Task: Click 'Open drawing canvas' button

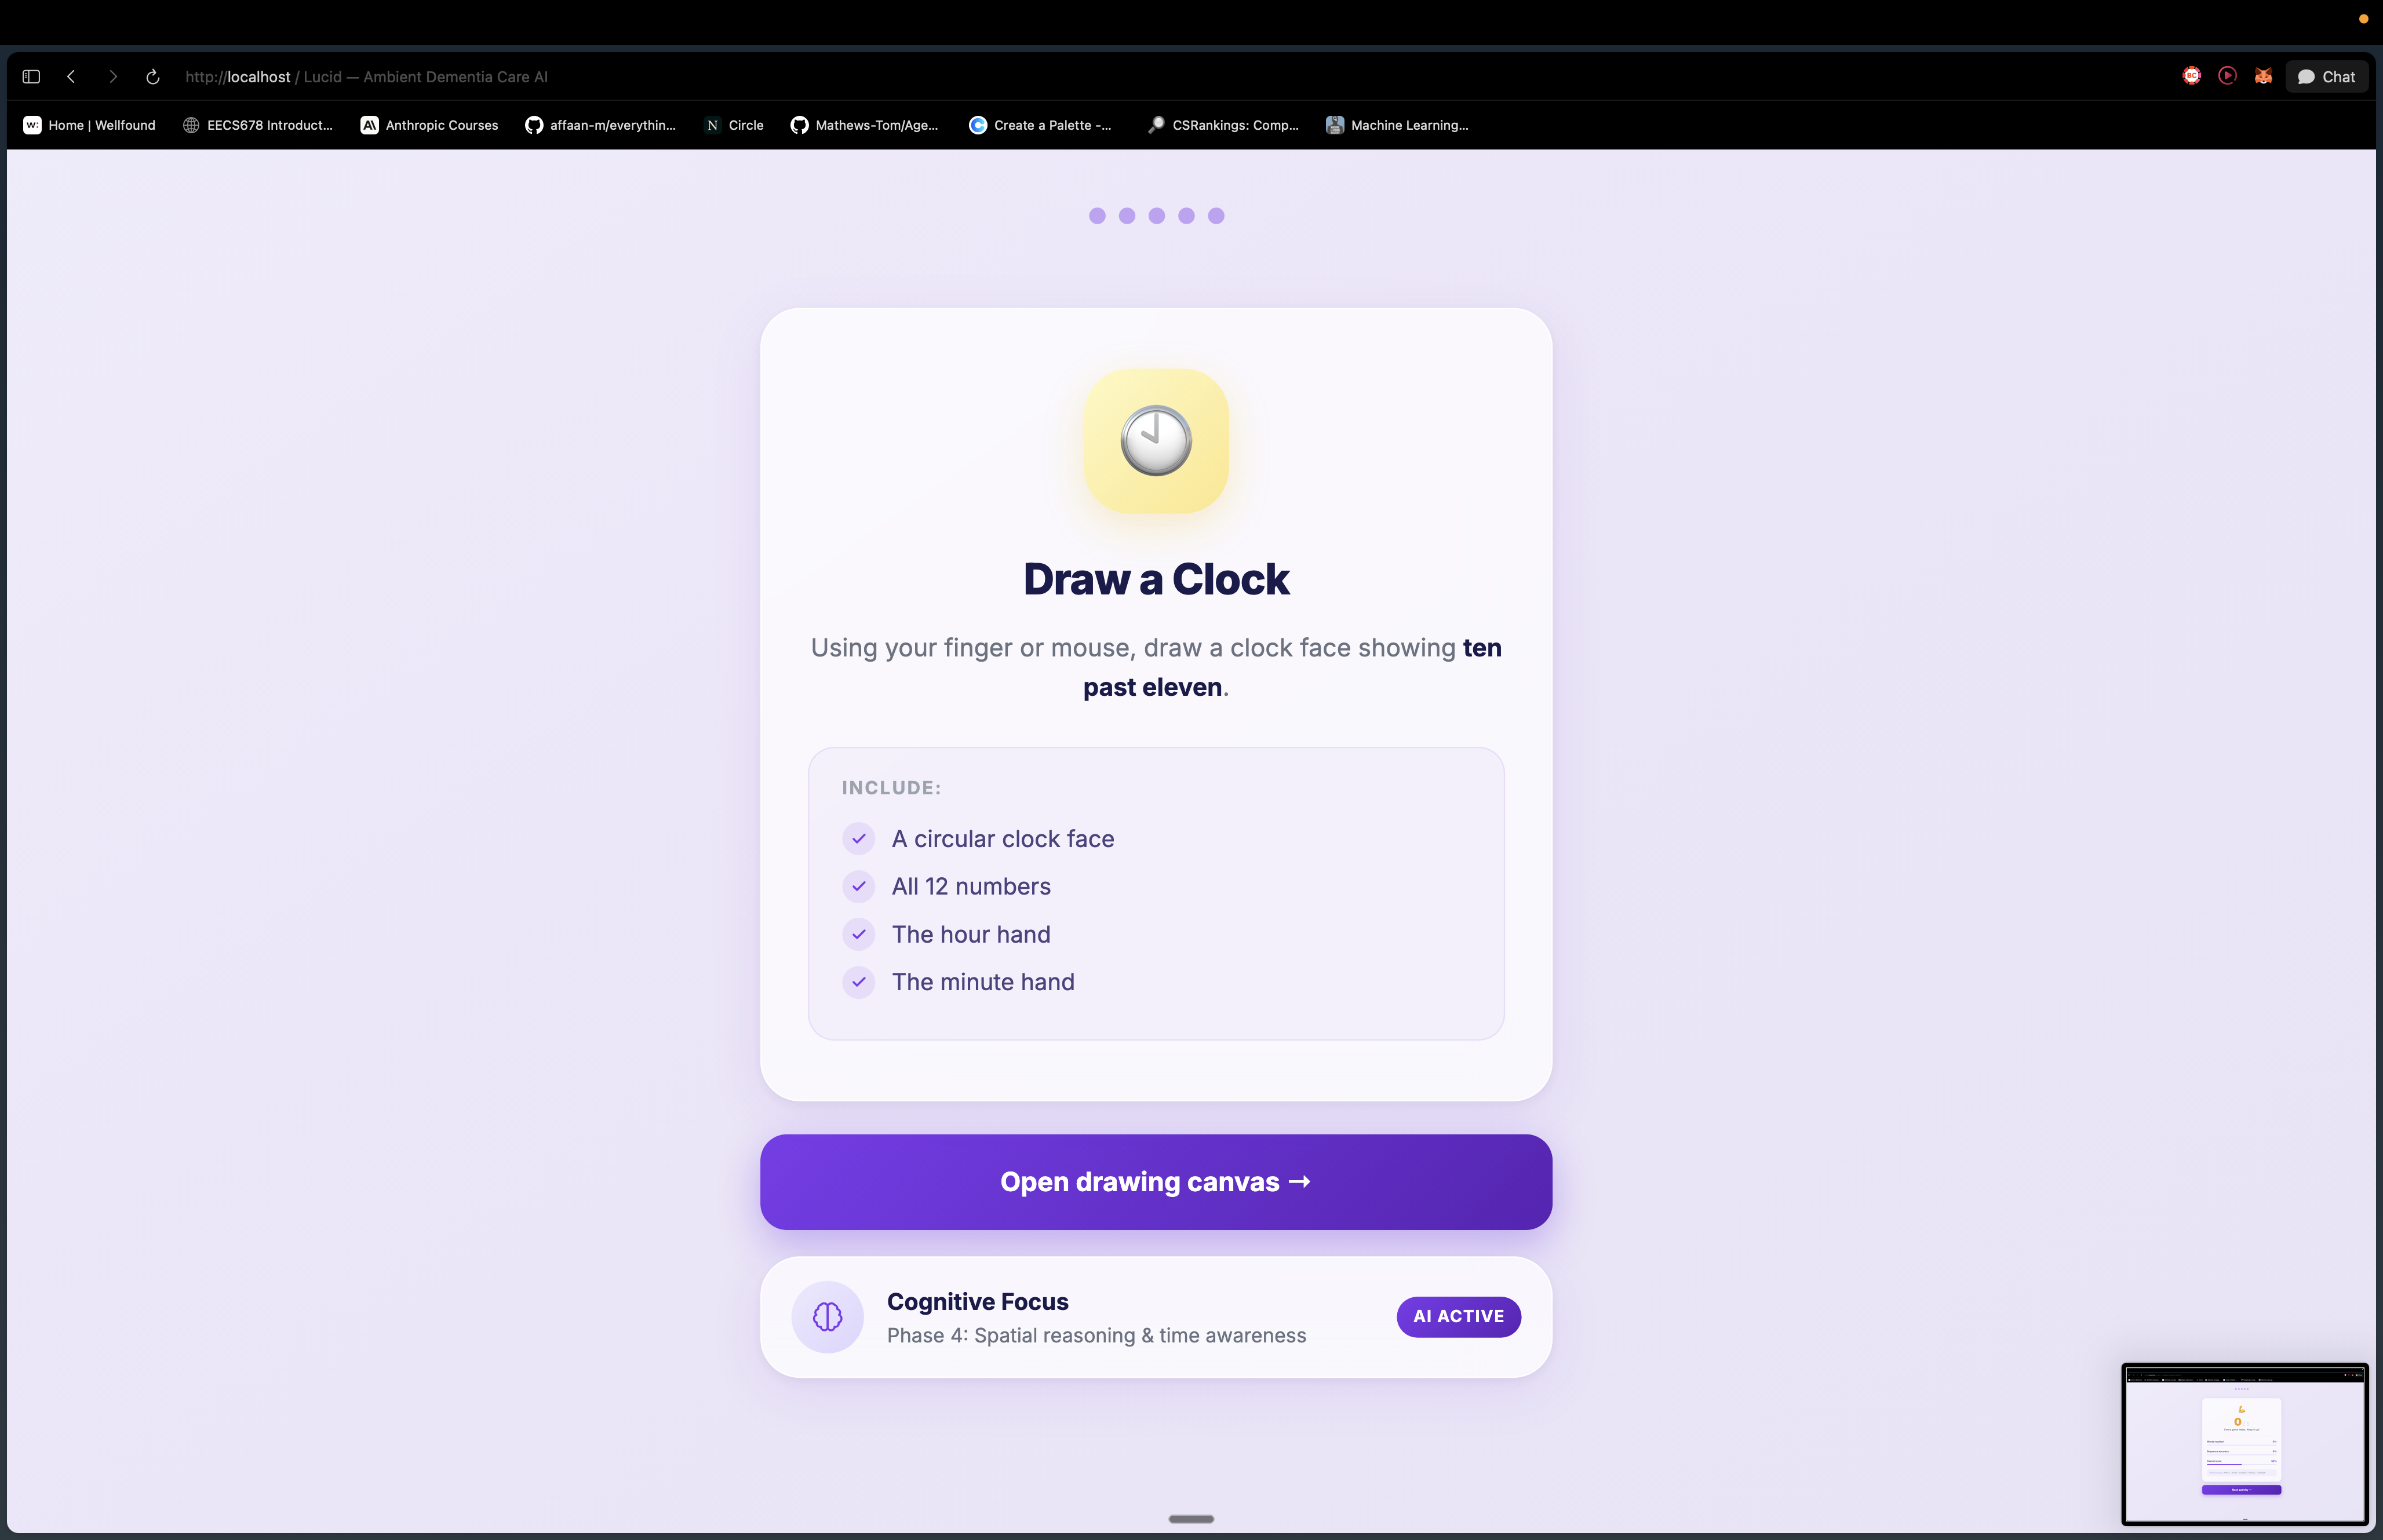Action: click(1156, 1182)
